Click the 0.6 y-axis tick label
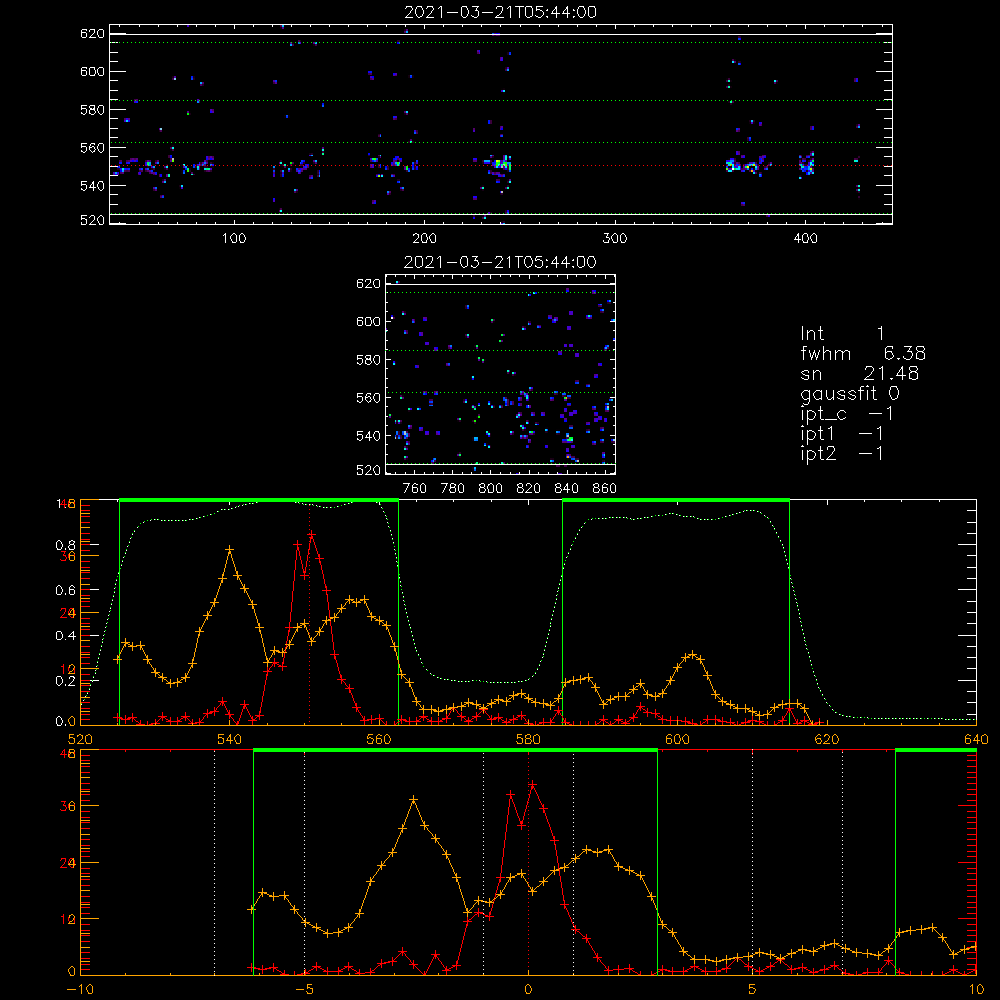Viewport: 1000px width, 1000px height. coord(65,590)
